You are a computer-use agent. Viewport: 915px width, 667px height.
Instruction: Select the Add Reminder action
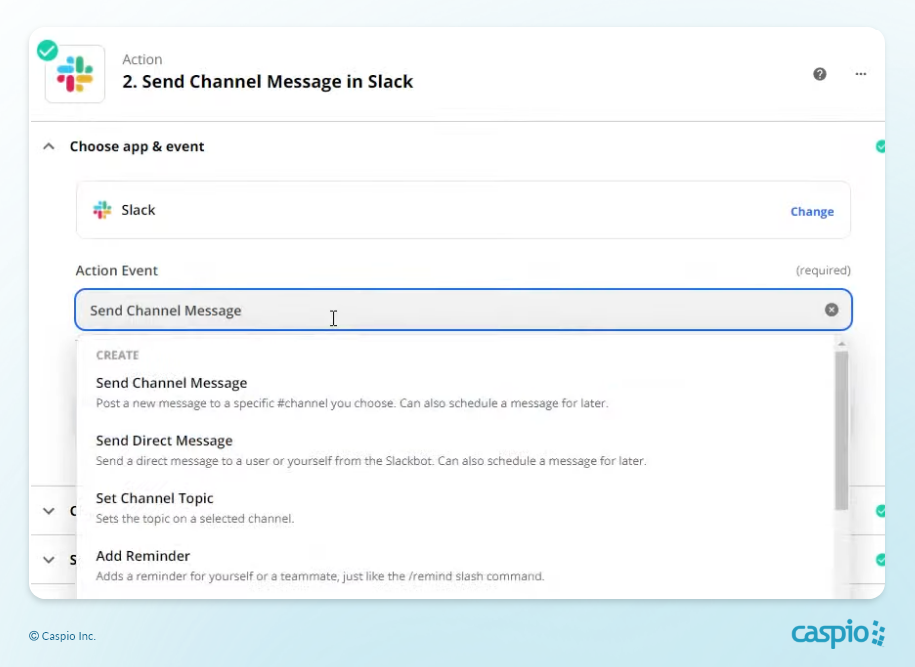pyautogui.click(x=143, y=556)
